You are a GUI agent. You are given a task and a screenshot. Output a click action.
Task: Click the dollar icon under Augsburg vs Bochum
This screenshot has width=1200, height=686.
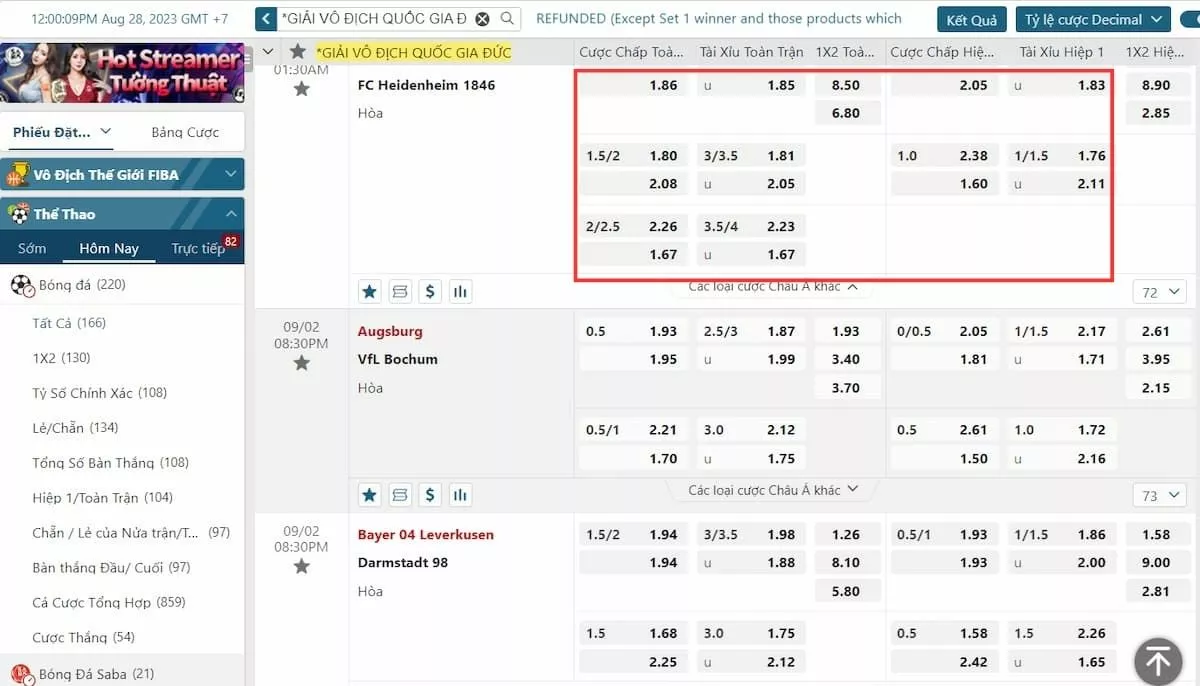coord(430,494)
